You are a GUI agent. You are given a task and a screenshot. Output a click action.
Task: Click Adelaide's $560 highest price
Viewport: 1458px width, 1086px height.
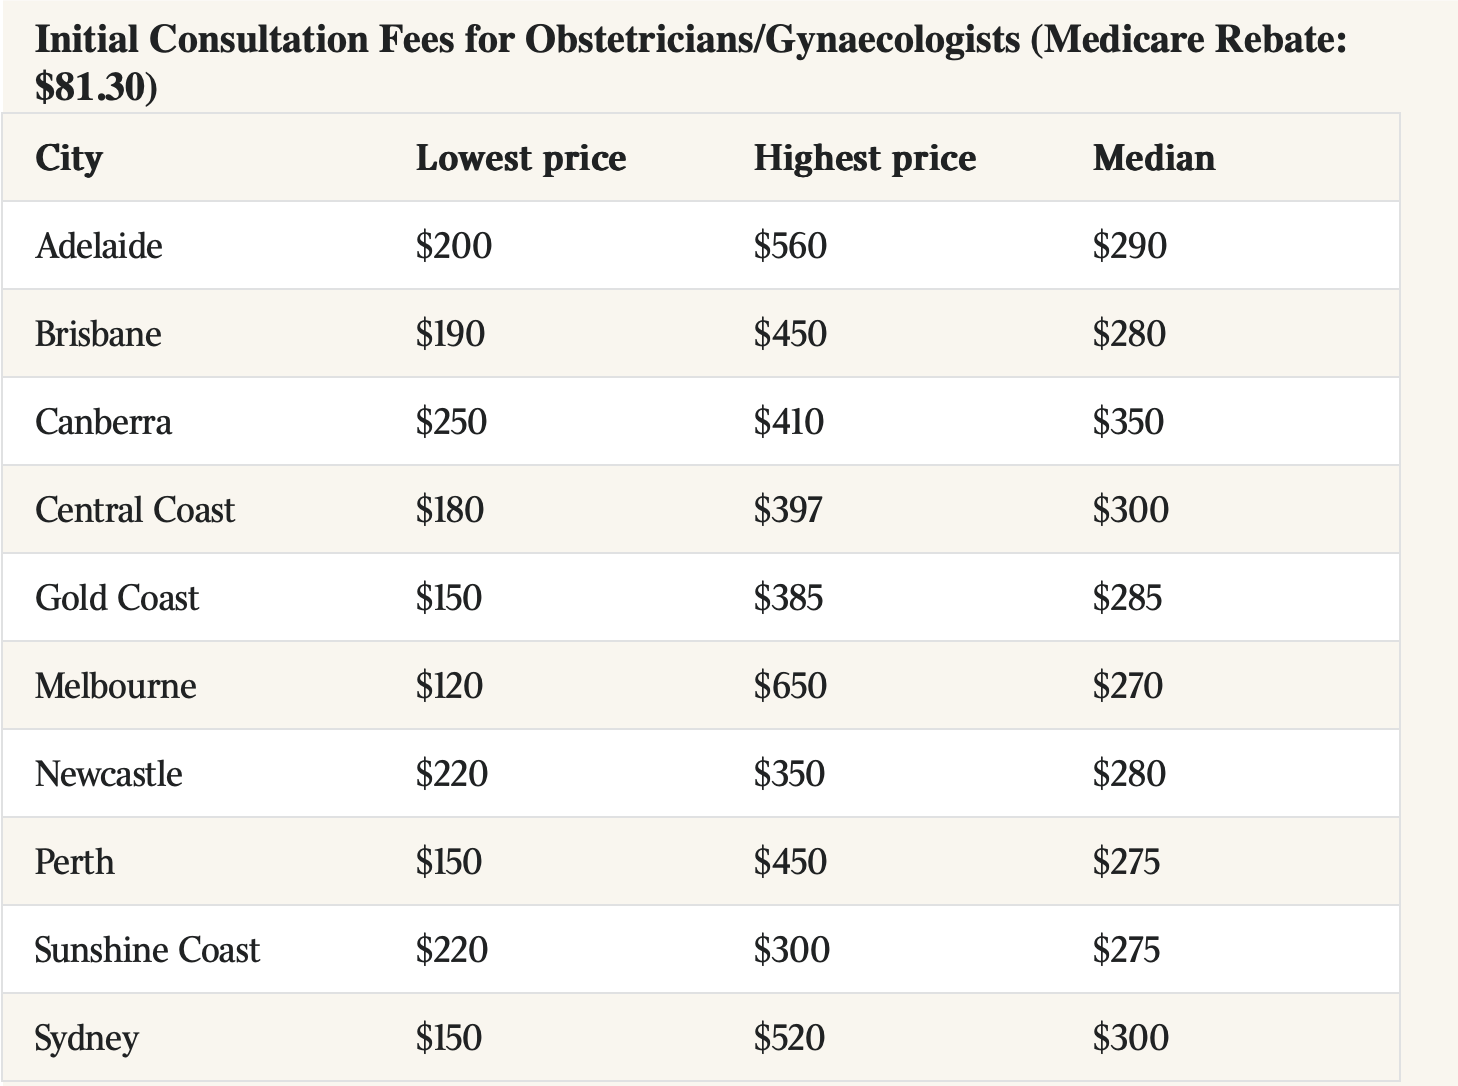point(790,246)
